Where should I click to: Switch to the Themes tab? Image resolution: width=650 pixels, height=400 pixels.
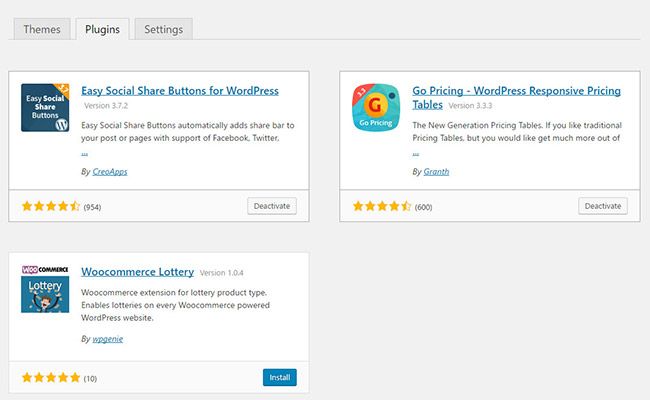41,29
